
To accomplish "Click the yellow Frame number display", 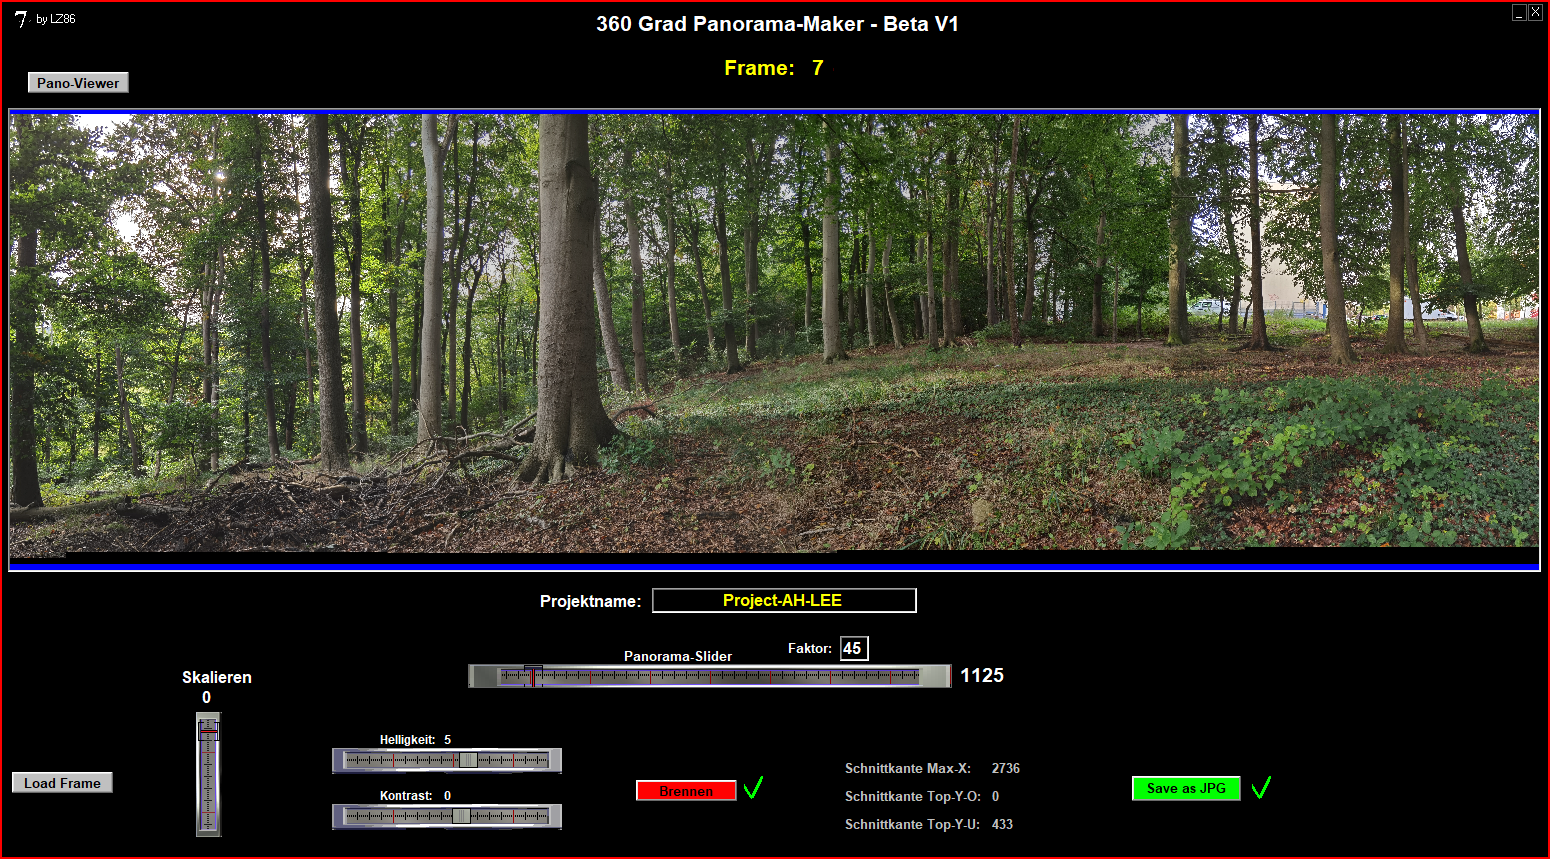I will click(817, 68).
